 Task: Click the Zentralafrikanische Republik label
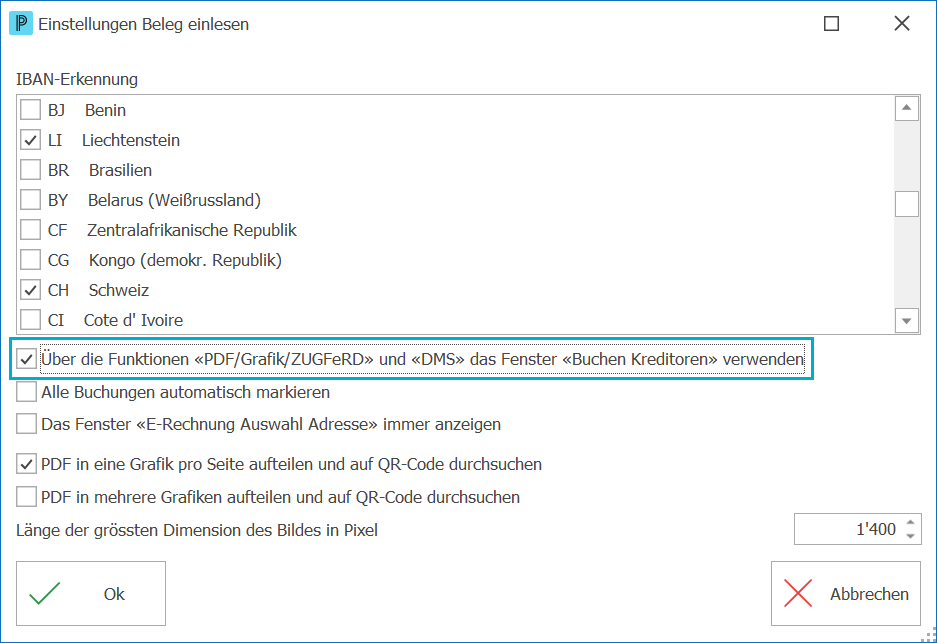pyautogui.click(x=192, y=230)
